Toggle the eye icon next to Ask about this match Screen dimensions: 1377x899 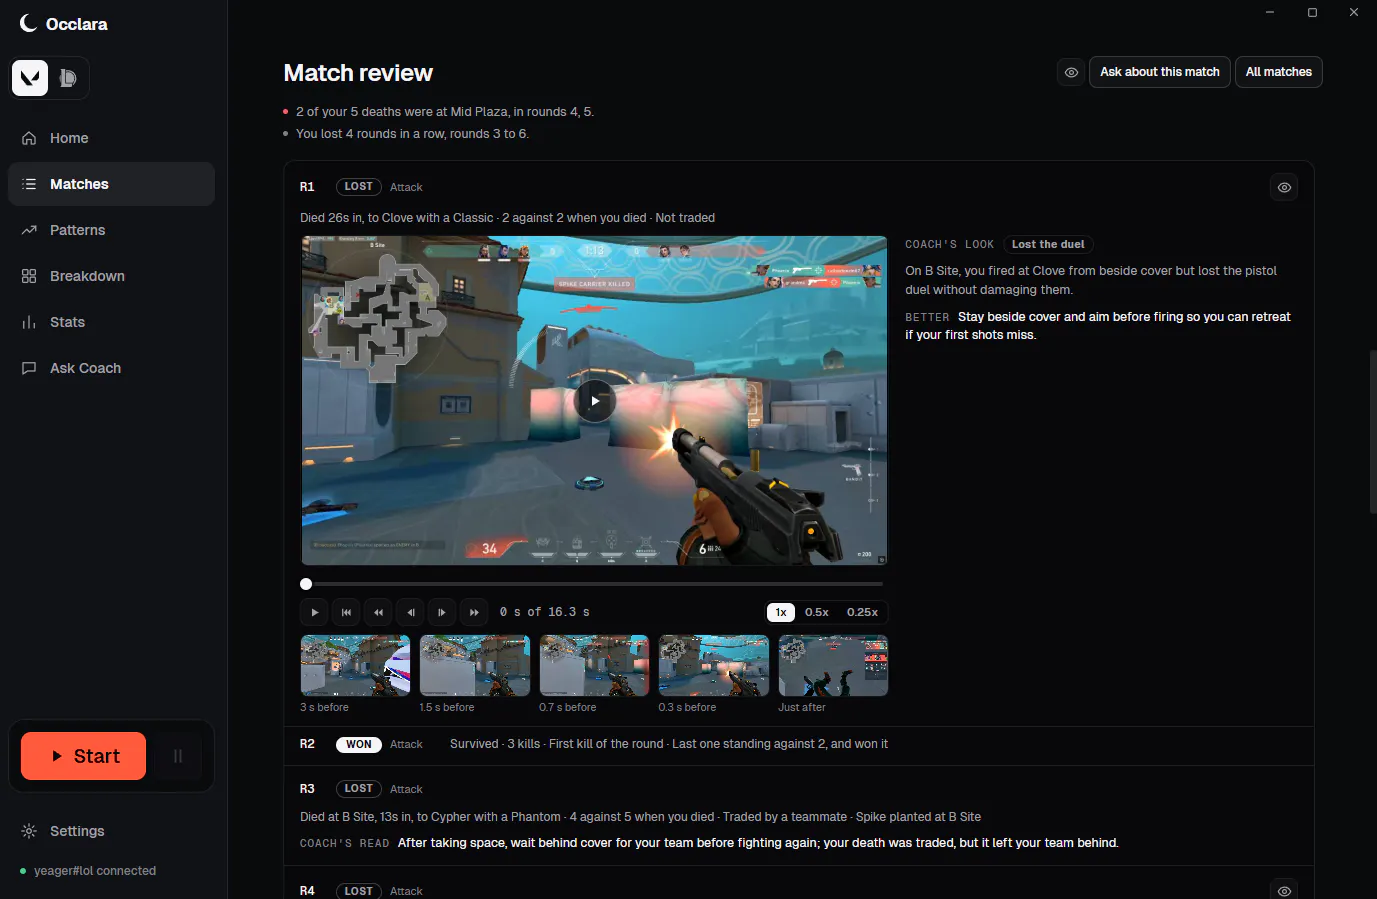click(1071, 72)
